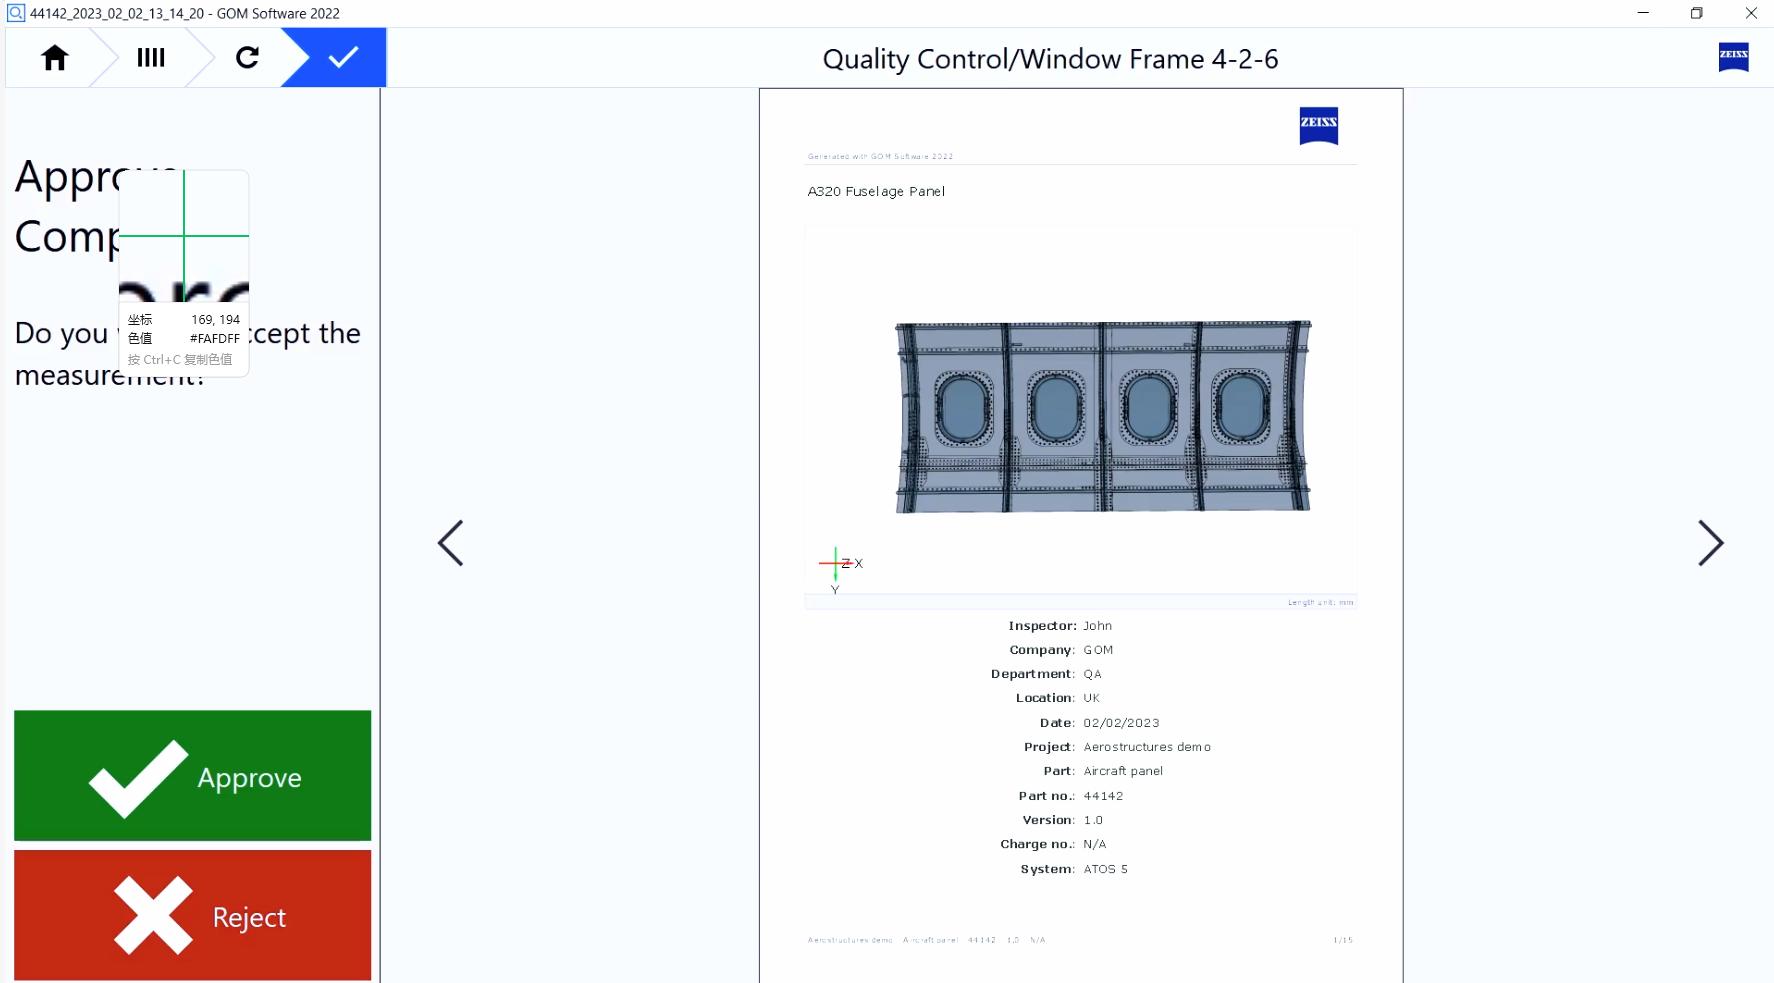Click the GOM Software app icon in title bar

point(16,13)
